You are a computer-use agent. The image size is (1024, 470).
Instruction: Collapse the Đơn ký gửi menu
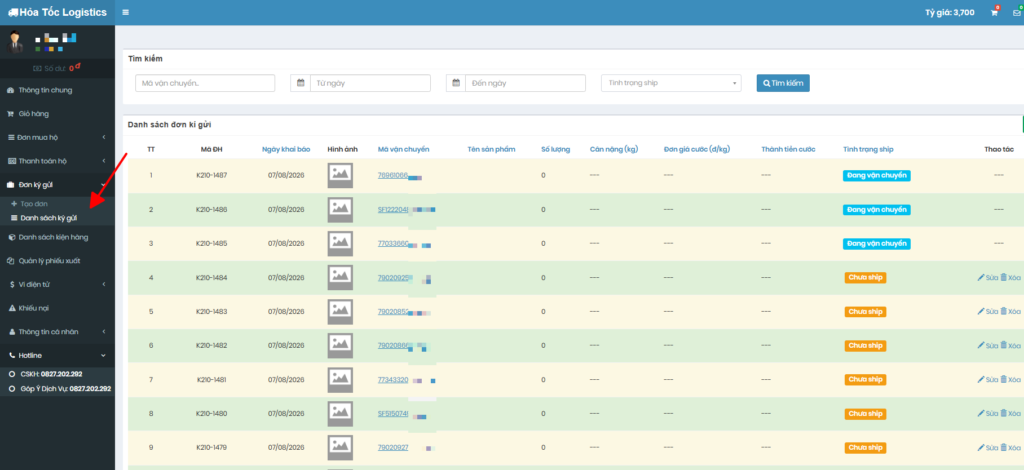point(57,185)
